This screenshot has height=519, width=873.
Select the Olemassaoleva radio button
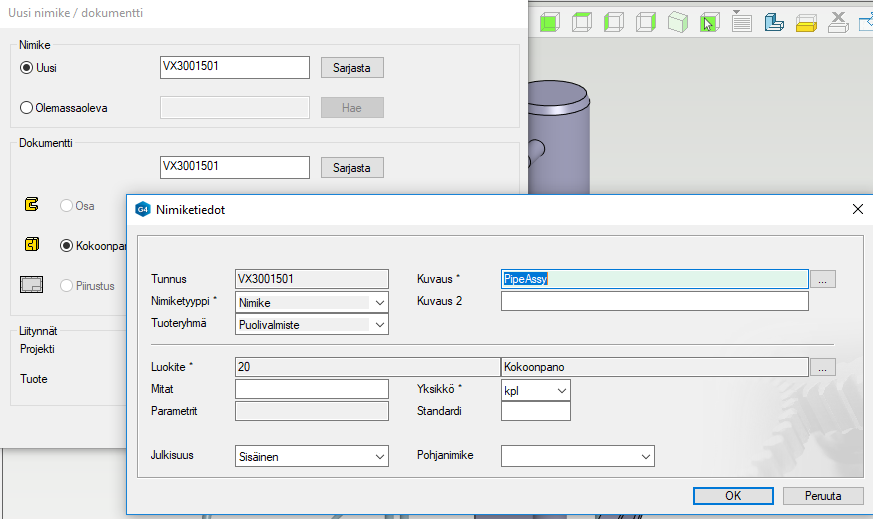[27, 108]
